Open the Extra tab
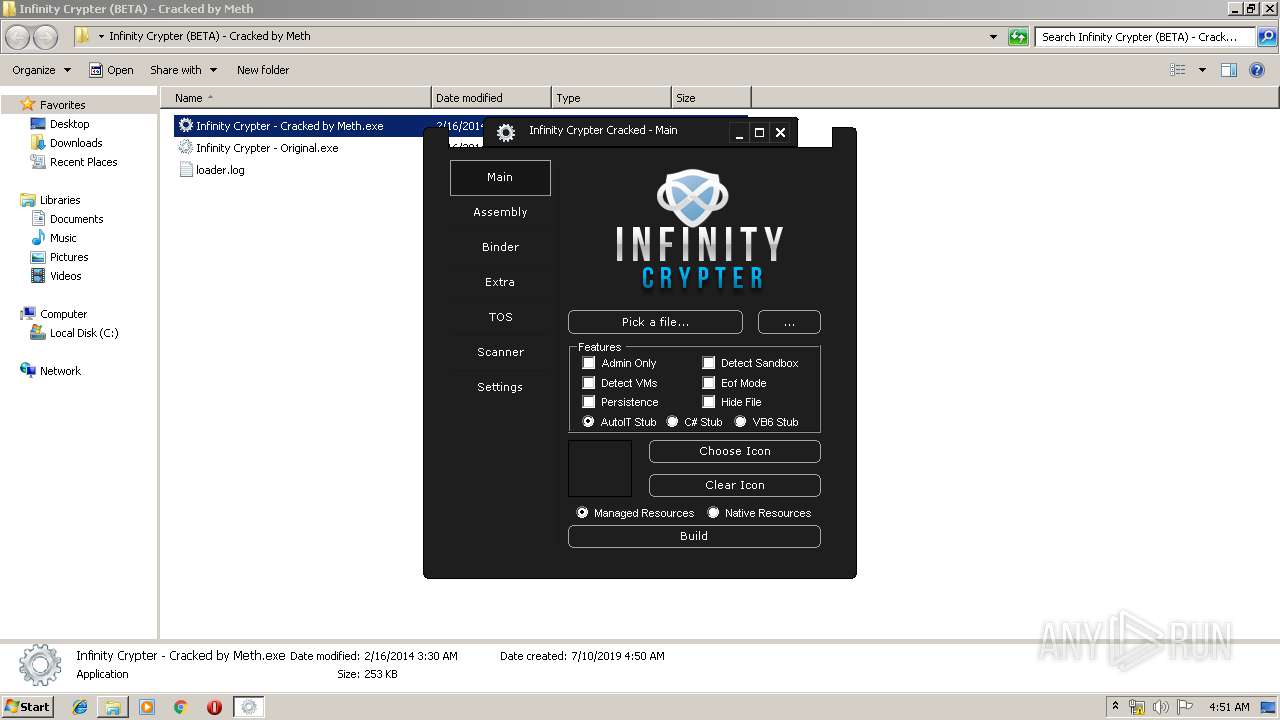1280x720 pixels. click(500, 282)
